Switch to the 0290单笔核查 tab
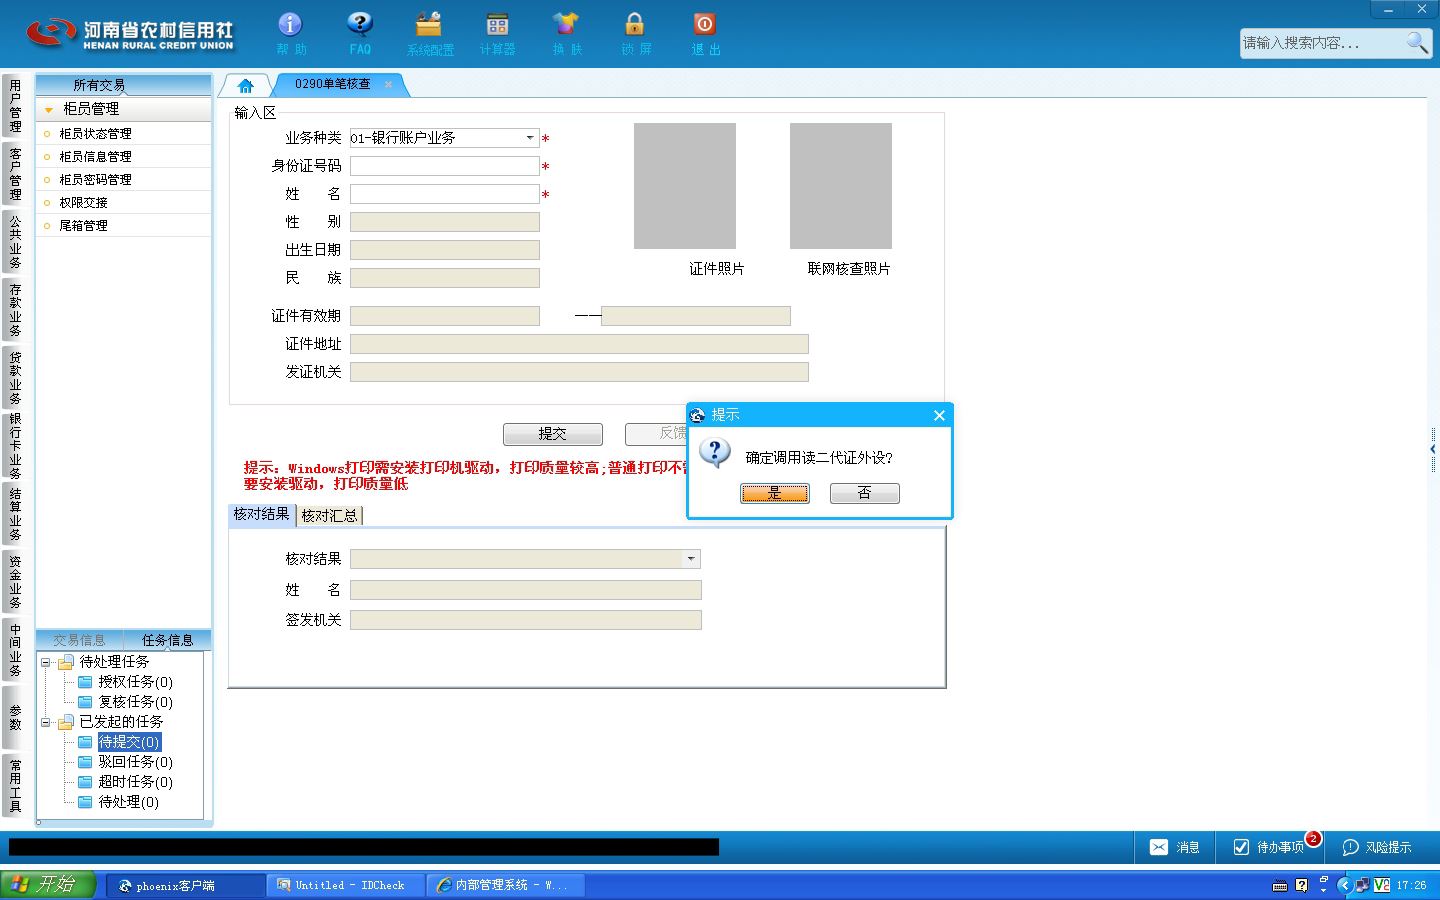 [x=332, y=84]
